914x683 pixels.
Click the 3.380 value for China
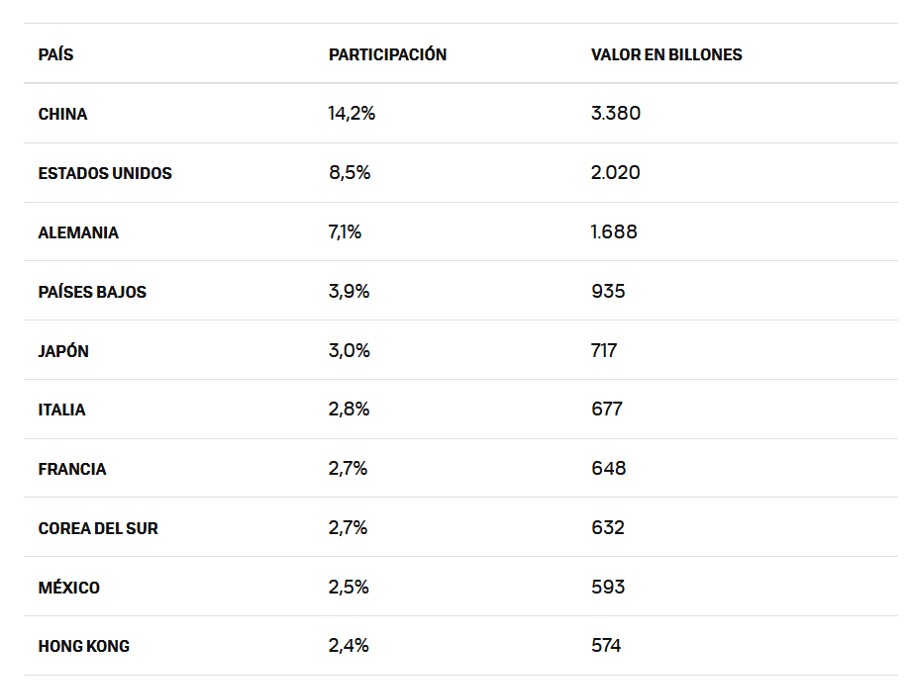pyautogui.click(x=616, y=114)
